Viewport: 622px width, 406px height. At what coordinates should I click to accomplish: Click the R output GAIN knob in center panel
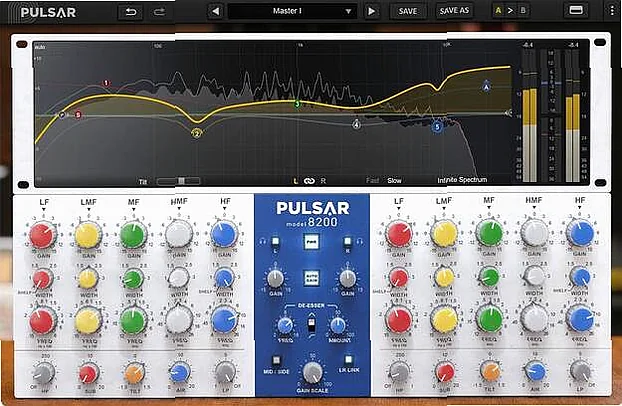(x=347, y=279)
